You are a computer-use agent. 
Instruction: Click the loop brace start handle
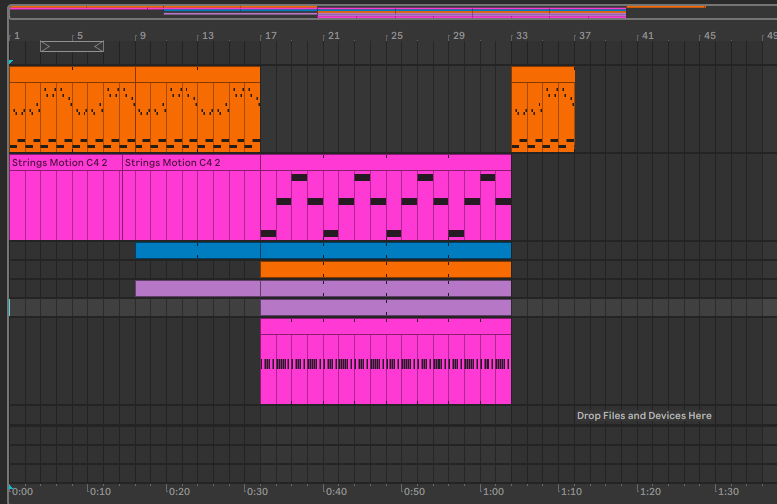click(x=46, y=46)
